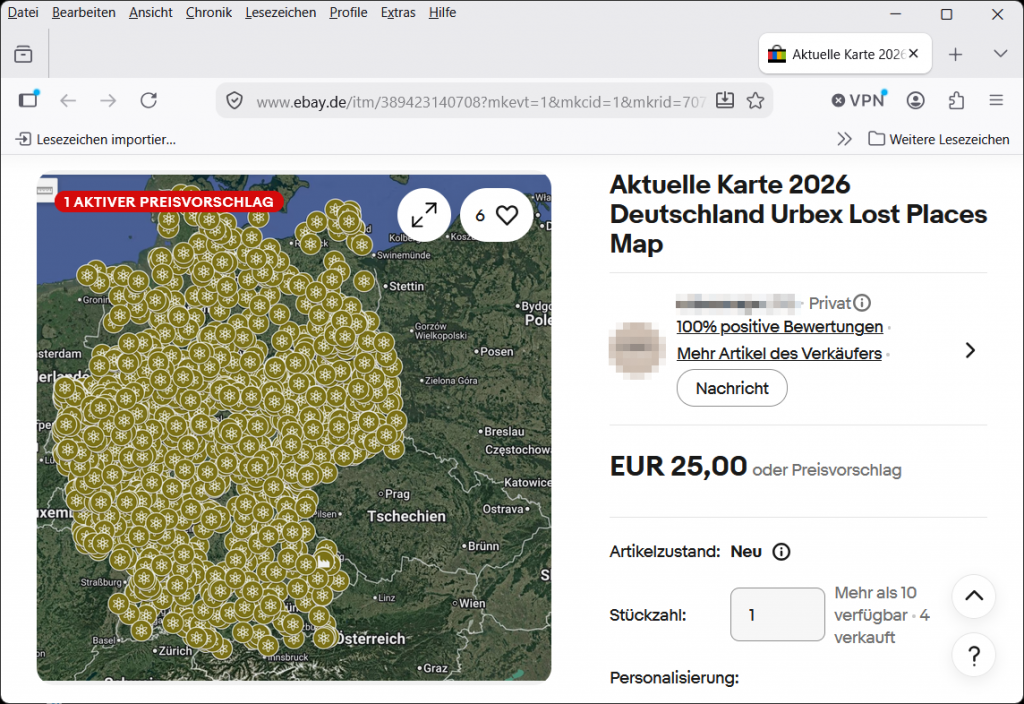Open the Firefox account icon
1024x704 pixels.
pos(916,101)
